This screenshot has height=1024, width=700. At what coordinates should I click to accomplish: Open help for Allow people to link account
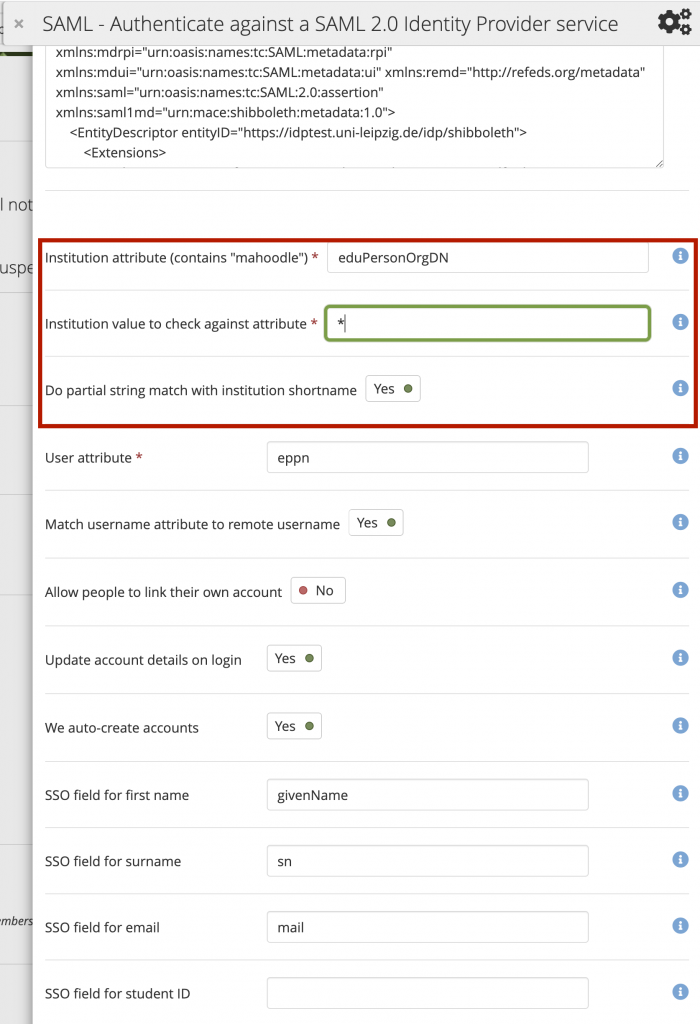pos(680,590)
